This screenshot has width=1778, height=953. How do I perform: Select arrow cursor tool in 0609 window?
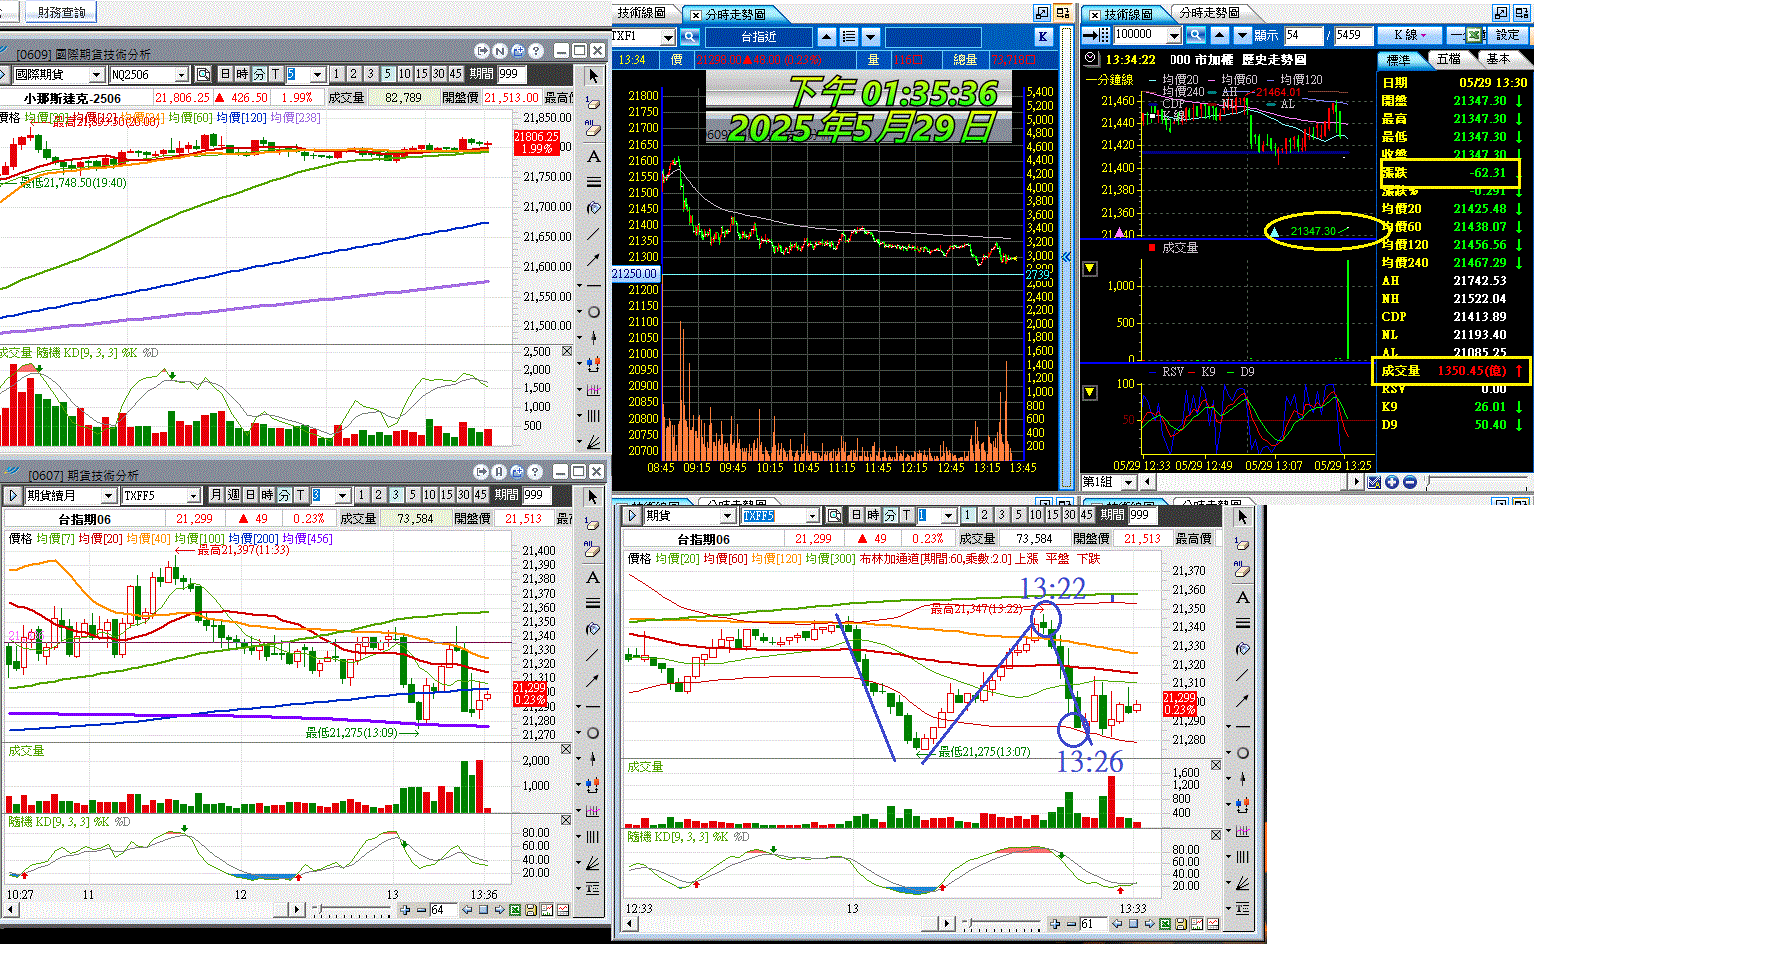pos(593,76)
